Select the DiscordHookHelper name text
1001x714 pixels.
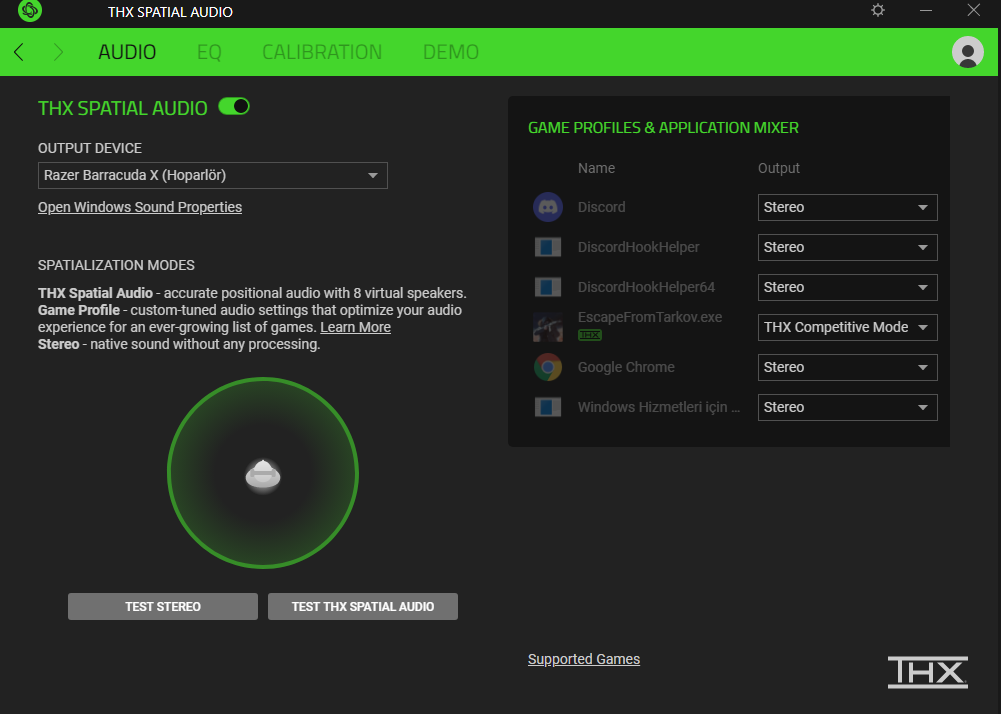coord(638,247)
